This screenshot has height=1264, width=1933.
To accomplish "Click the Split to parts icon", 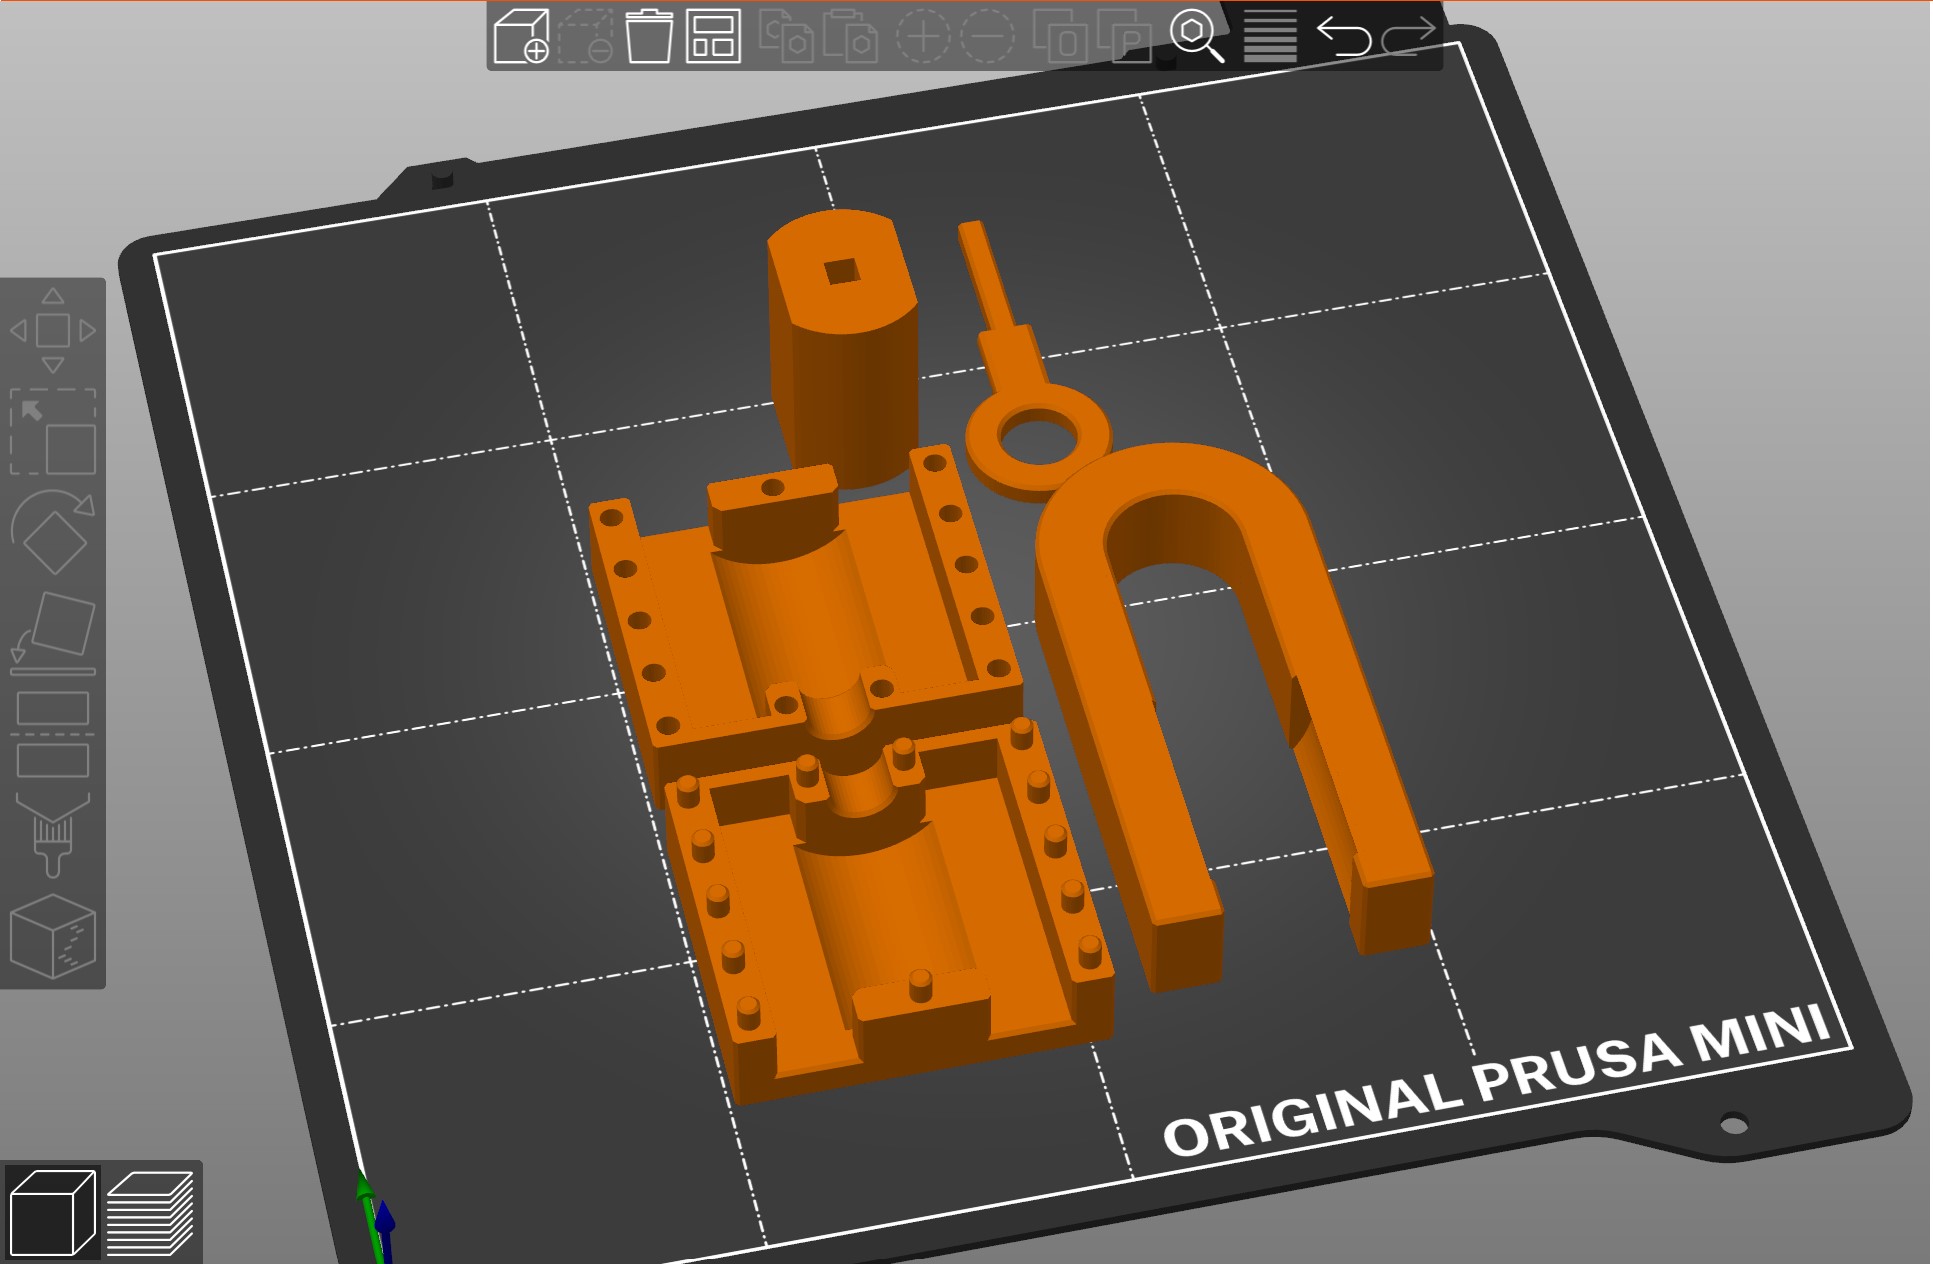I will point(1125,36).
